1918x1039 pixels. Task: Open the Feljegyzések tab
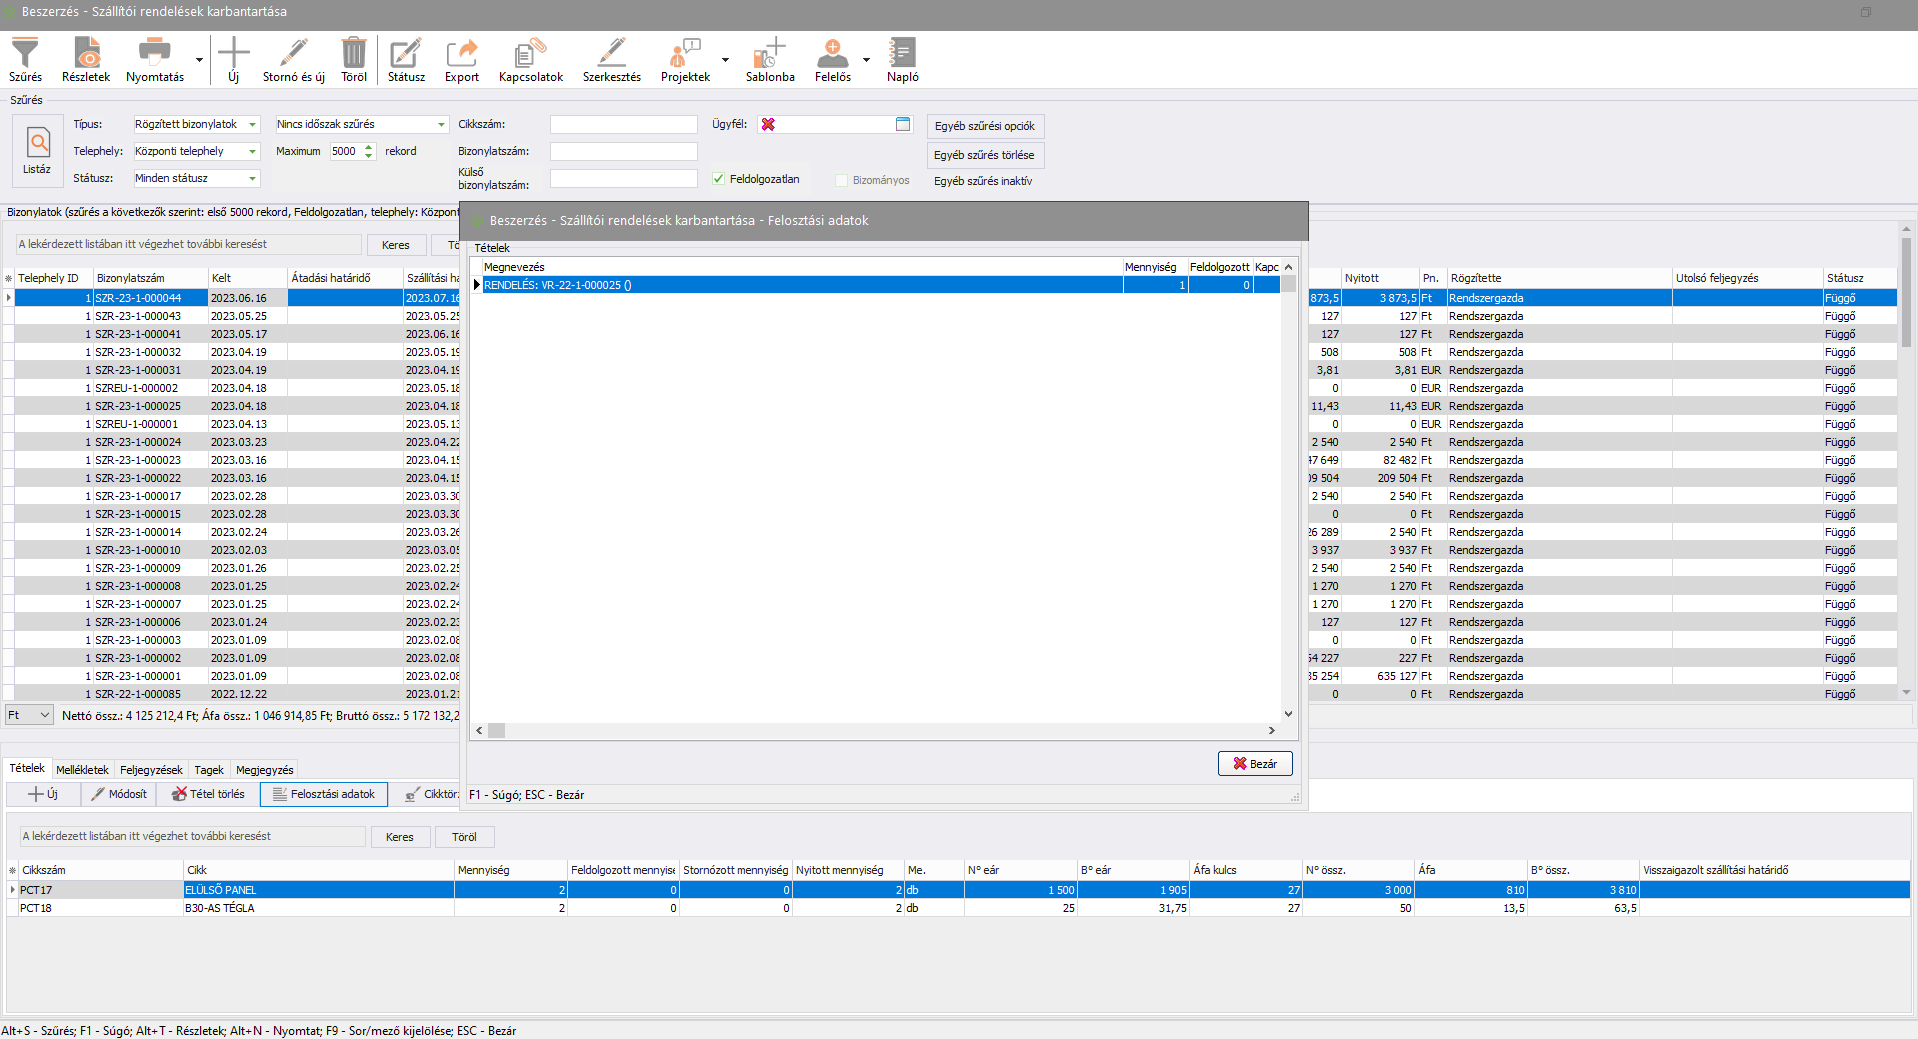pos(151,770)
